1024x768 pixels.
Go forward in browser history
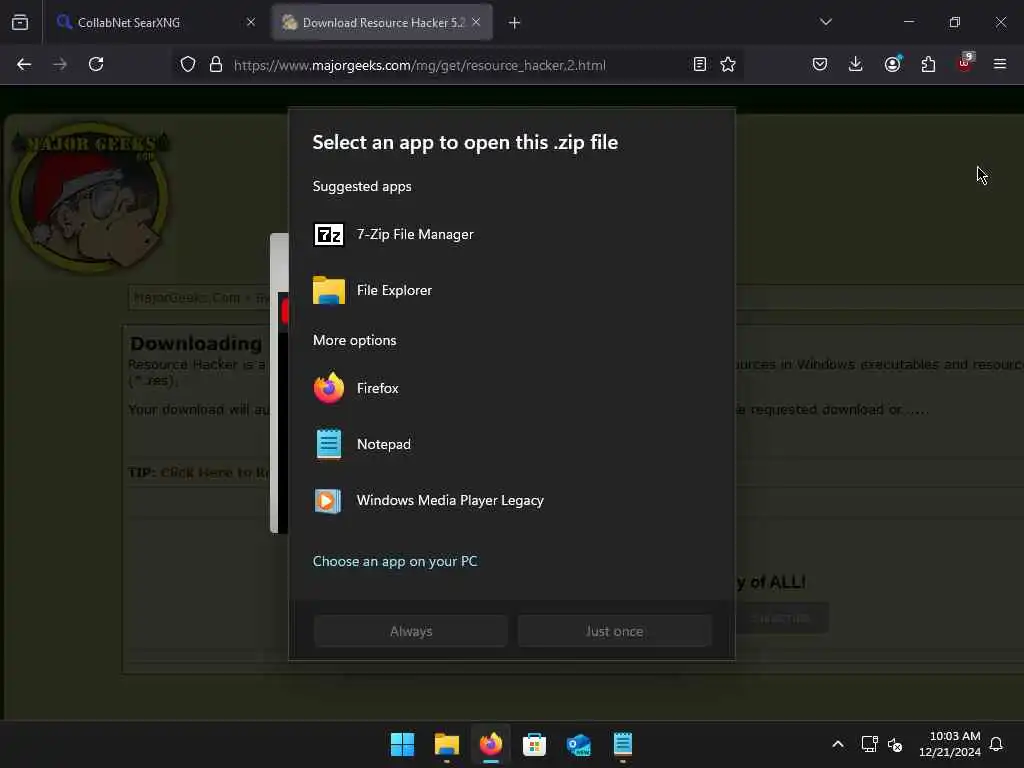pyautogui.click(x=60, y=64)
